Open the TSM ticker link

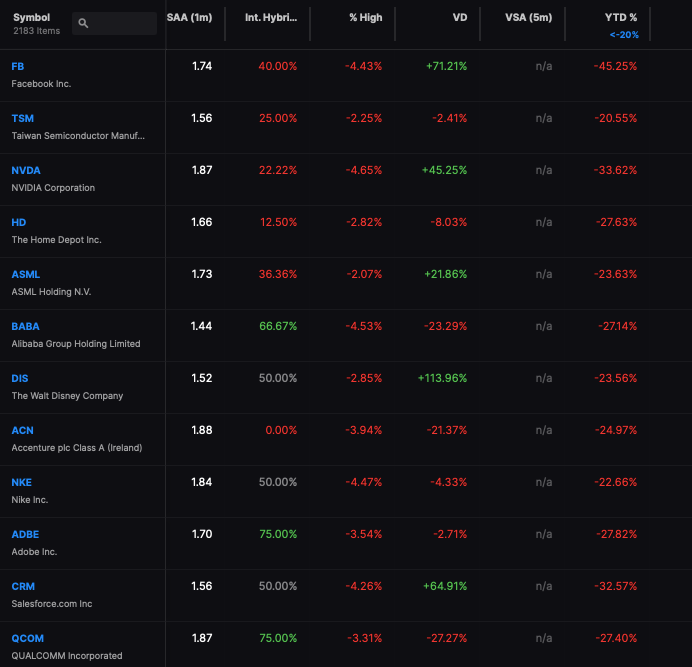(x=23, y=119)
